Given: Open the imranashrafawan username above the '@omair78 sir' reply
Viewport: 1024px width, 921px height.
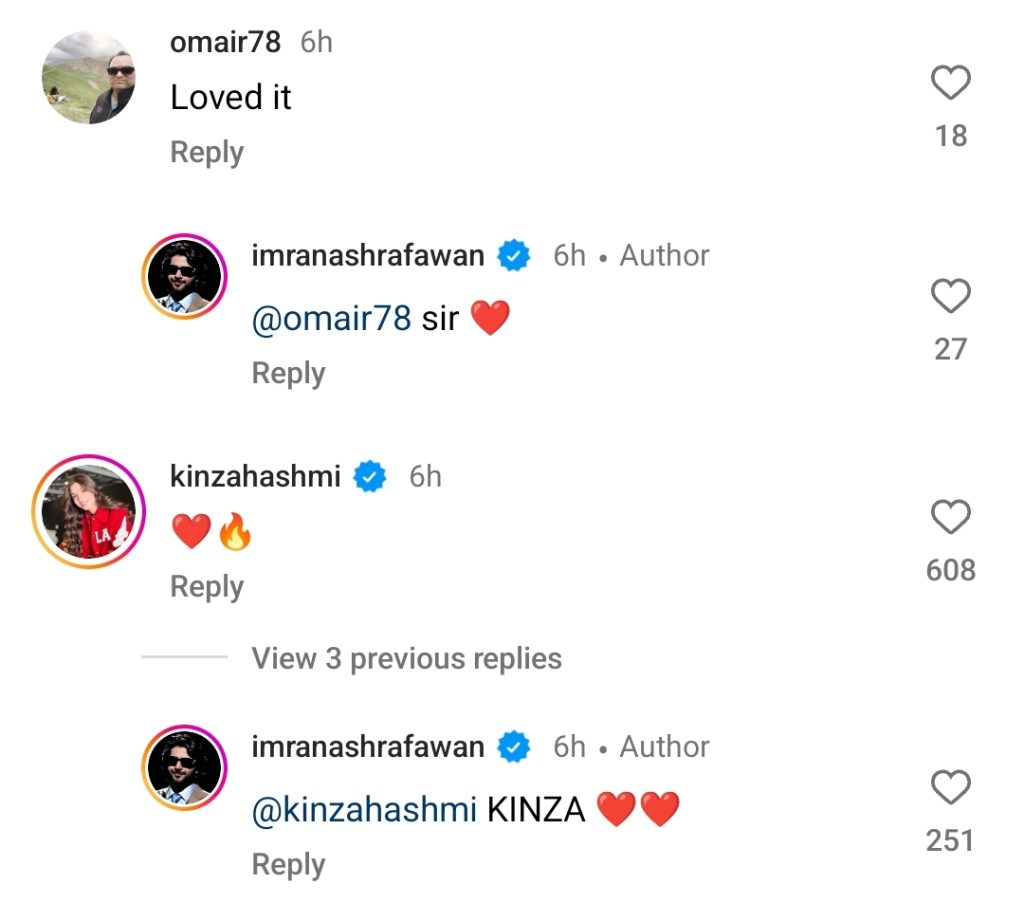Looking at the screenshot, I should pyautogui.click(x=368, y=255).
